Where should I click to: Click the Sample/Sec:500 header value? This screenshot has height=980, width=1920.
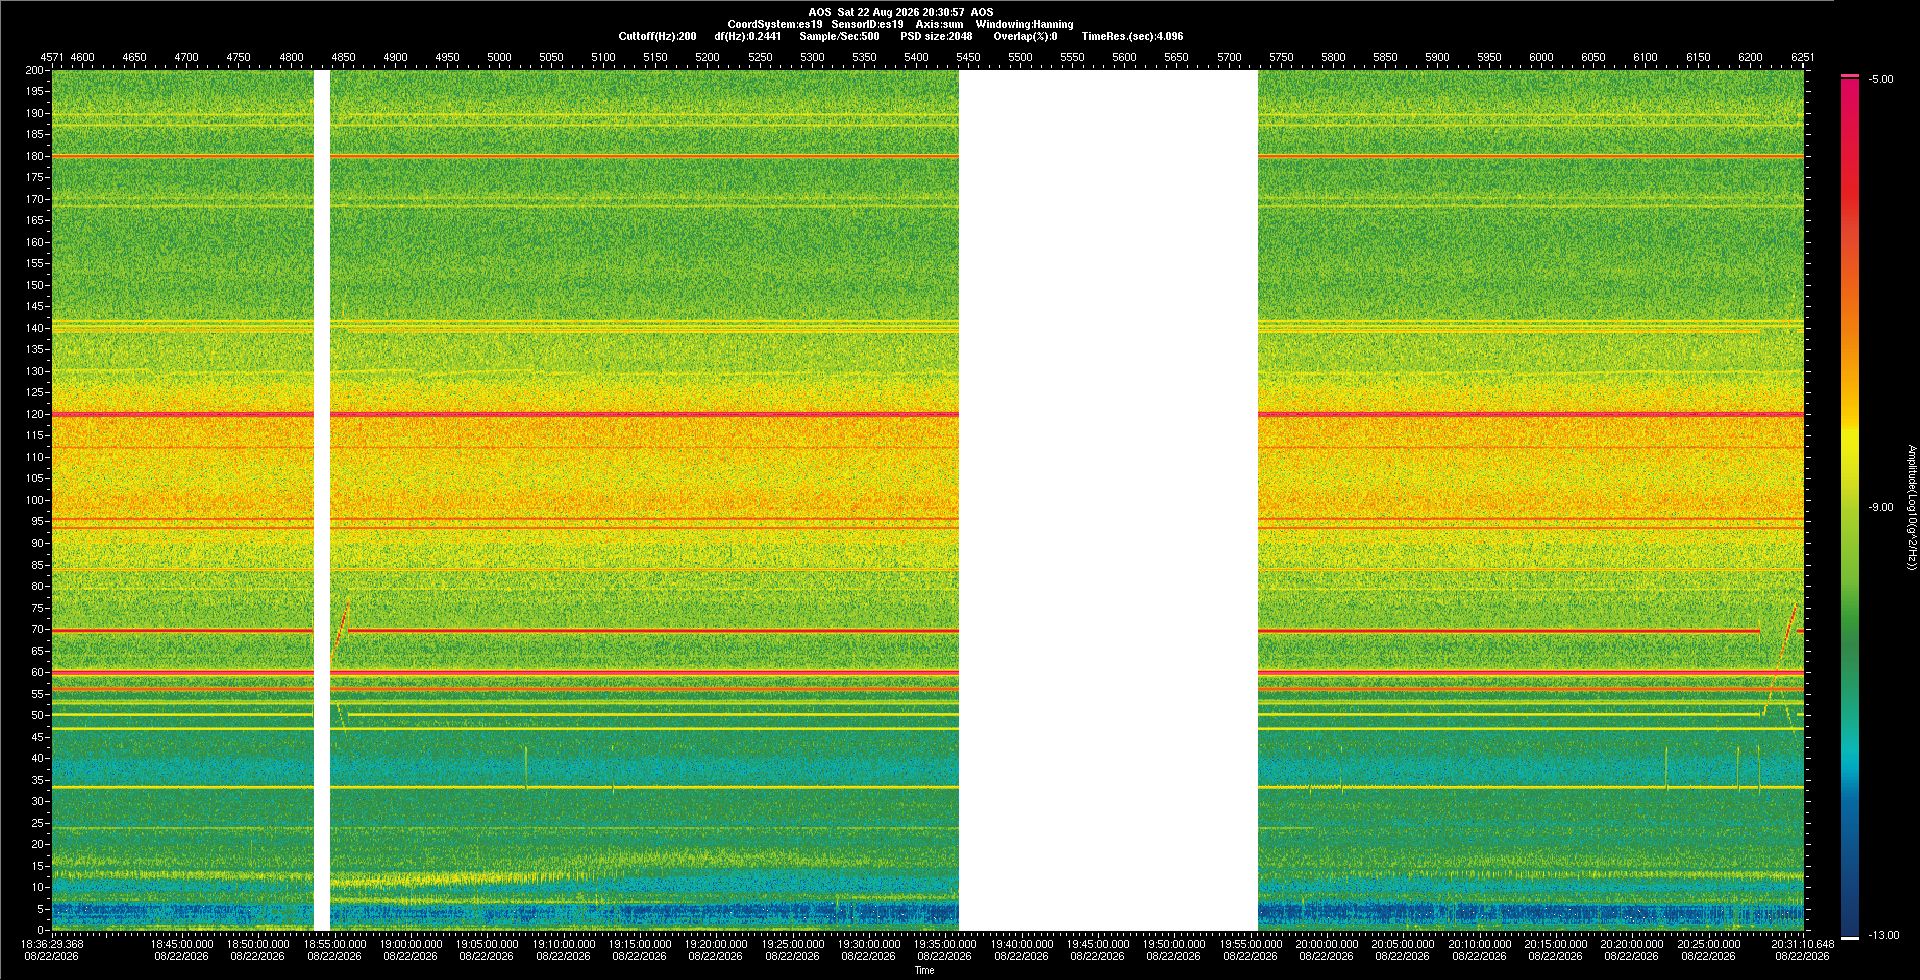click(x=839, y=36)
